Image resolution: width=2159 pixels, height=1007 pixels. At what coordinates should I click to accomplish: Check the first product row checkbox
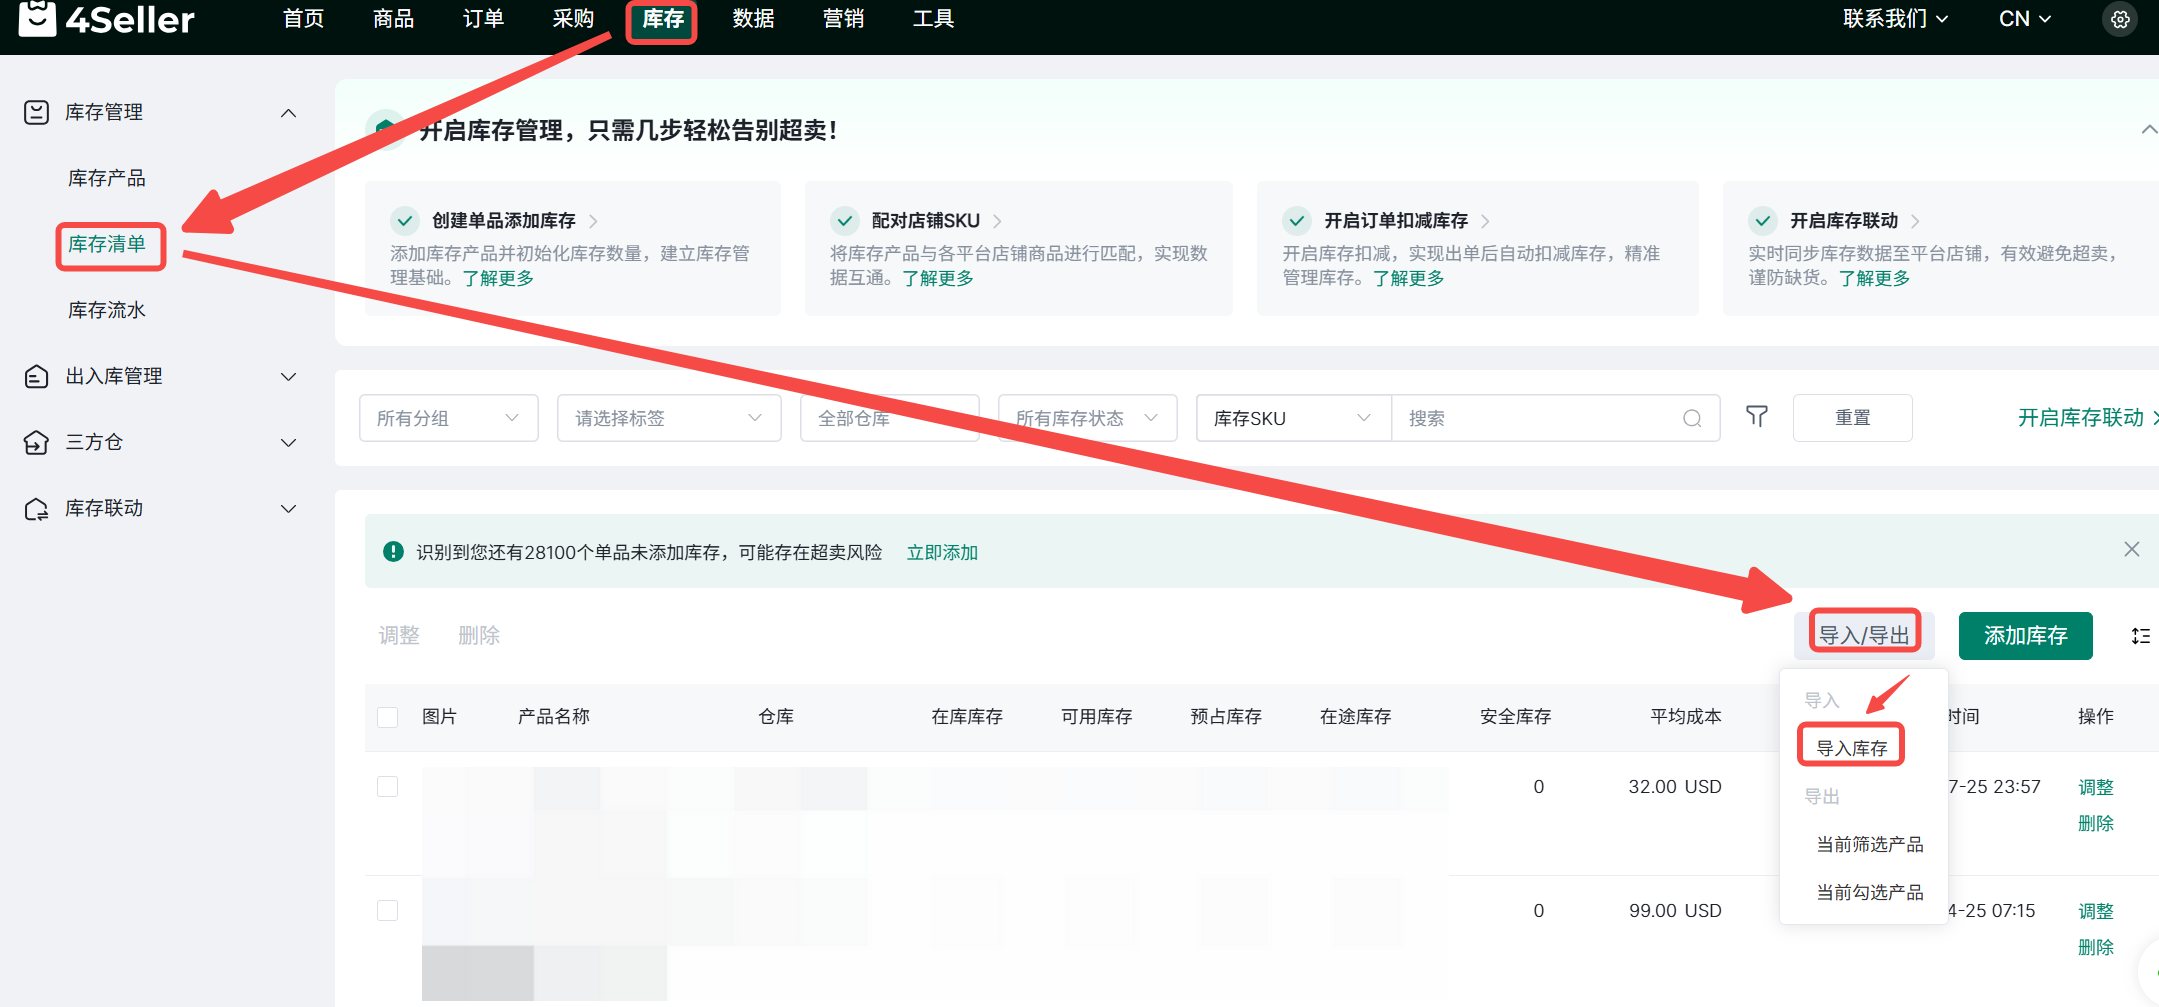click(388, 787)
